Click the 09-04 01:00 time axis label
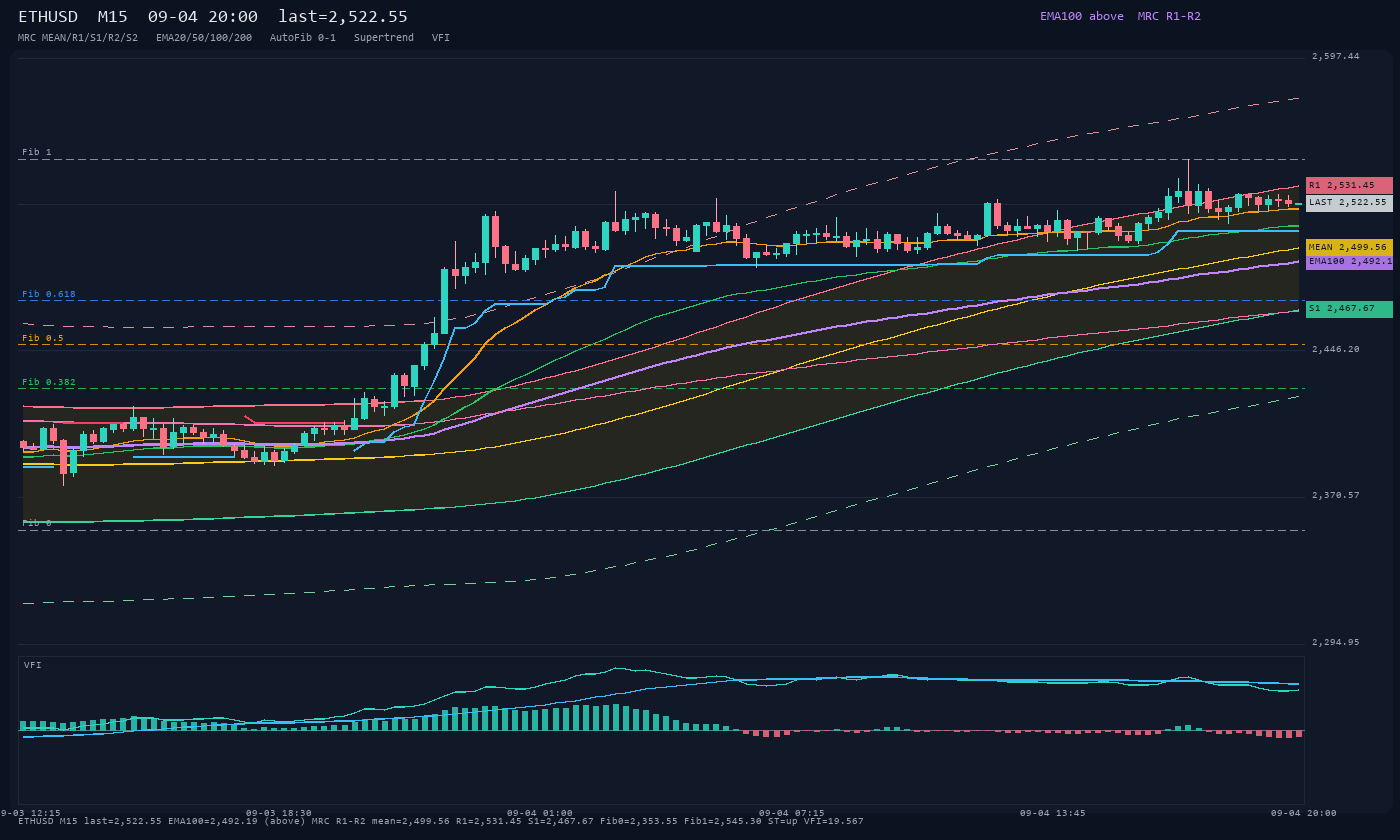 pos(540,813)
